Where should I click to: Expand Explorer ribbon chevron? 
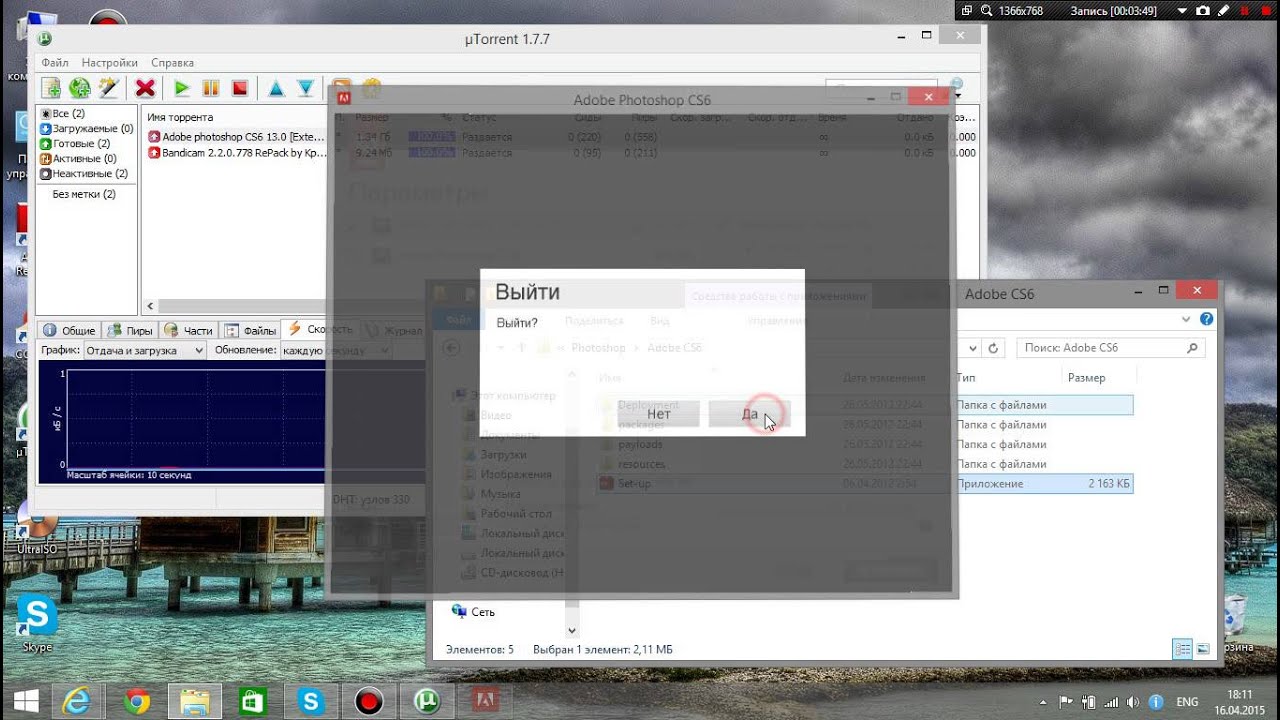(1187, 320)
